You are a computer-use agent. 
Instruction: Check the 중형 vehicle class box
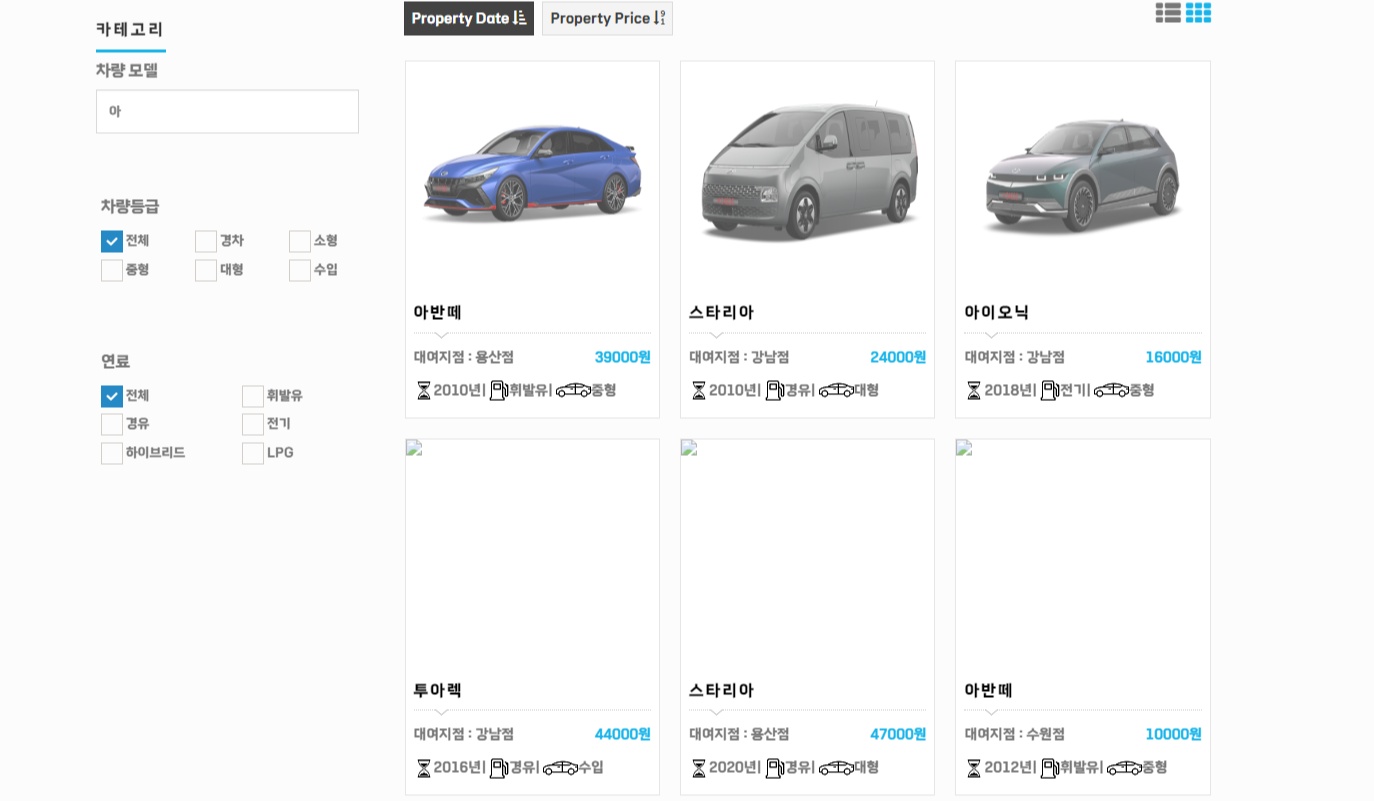(x=112, y=270)
